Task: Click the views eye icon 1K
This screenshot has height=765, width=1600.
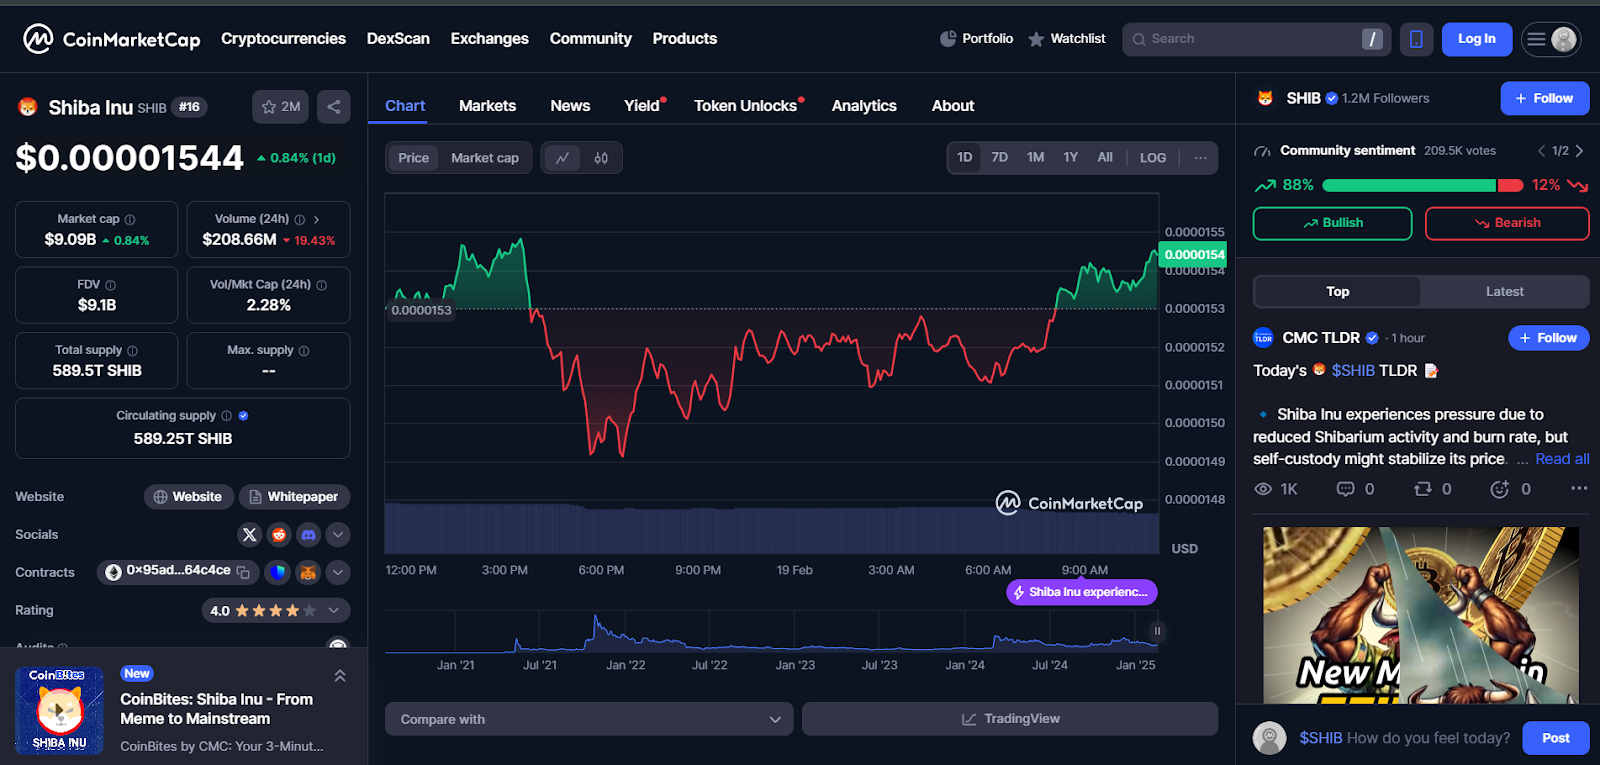Action: tap(1263, 489)
